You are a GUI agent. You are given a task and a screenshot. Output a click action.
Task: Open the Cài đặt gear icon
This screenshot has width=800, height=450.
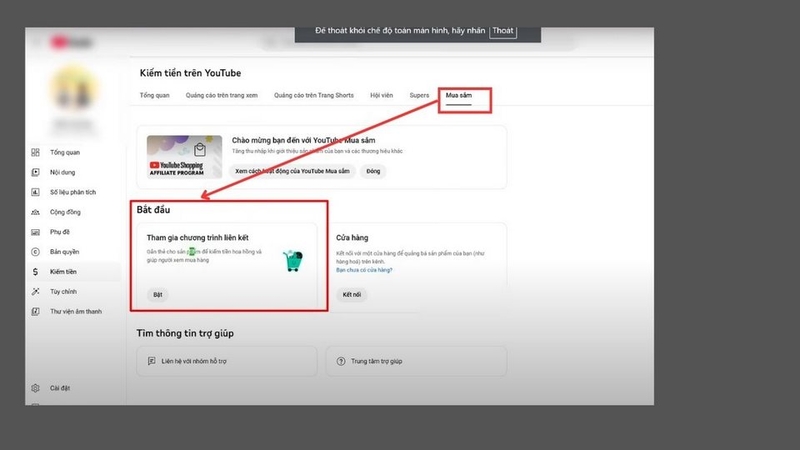[x=35, y=388]
